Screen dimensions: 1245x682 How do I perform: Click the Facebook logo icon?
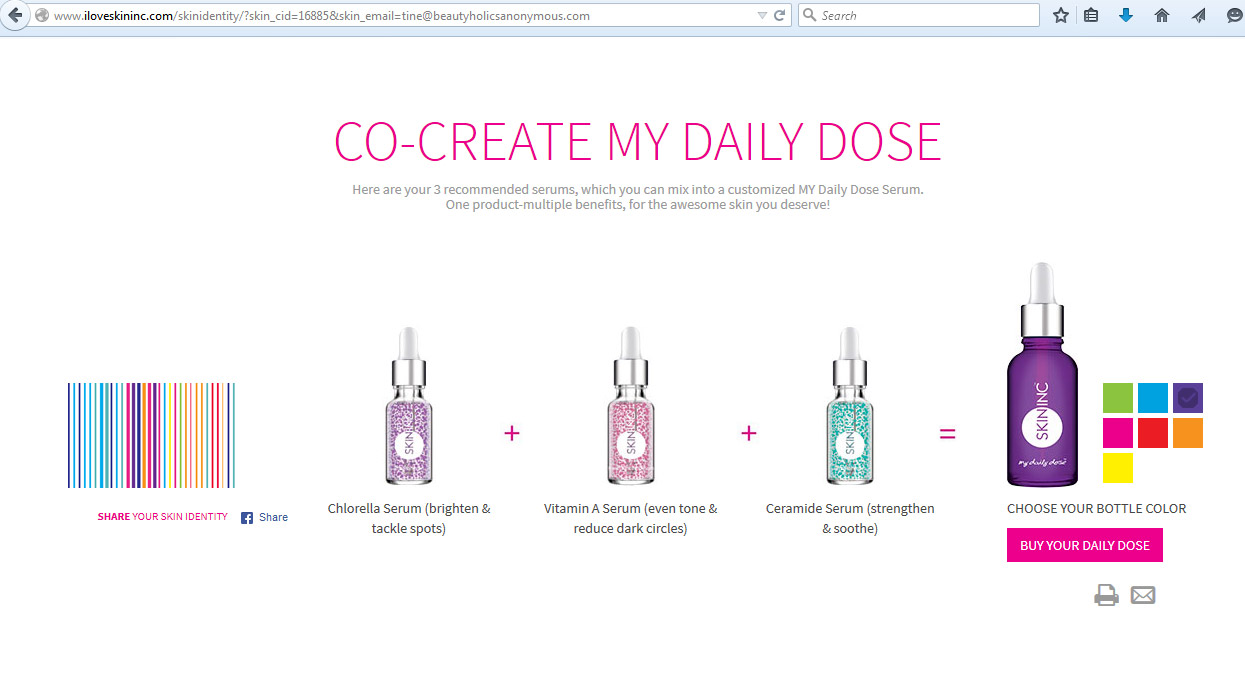click(247, 518)
